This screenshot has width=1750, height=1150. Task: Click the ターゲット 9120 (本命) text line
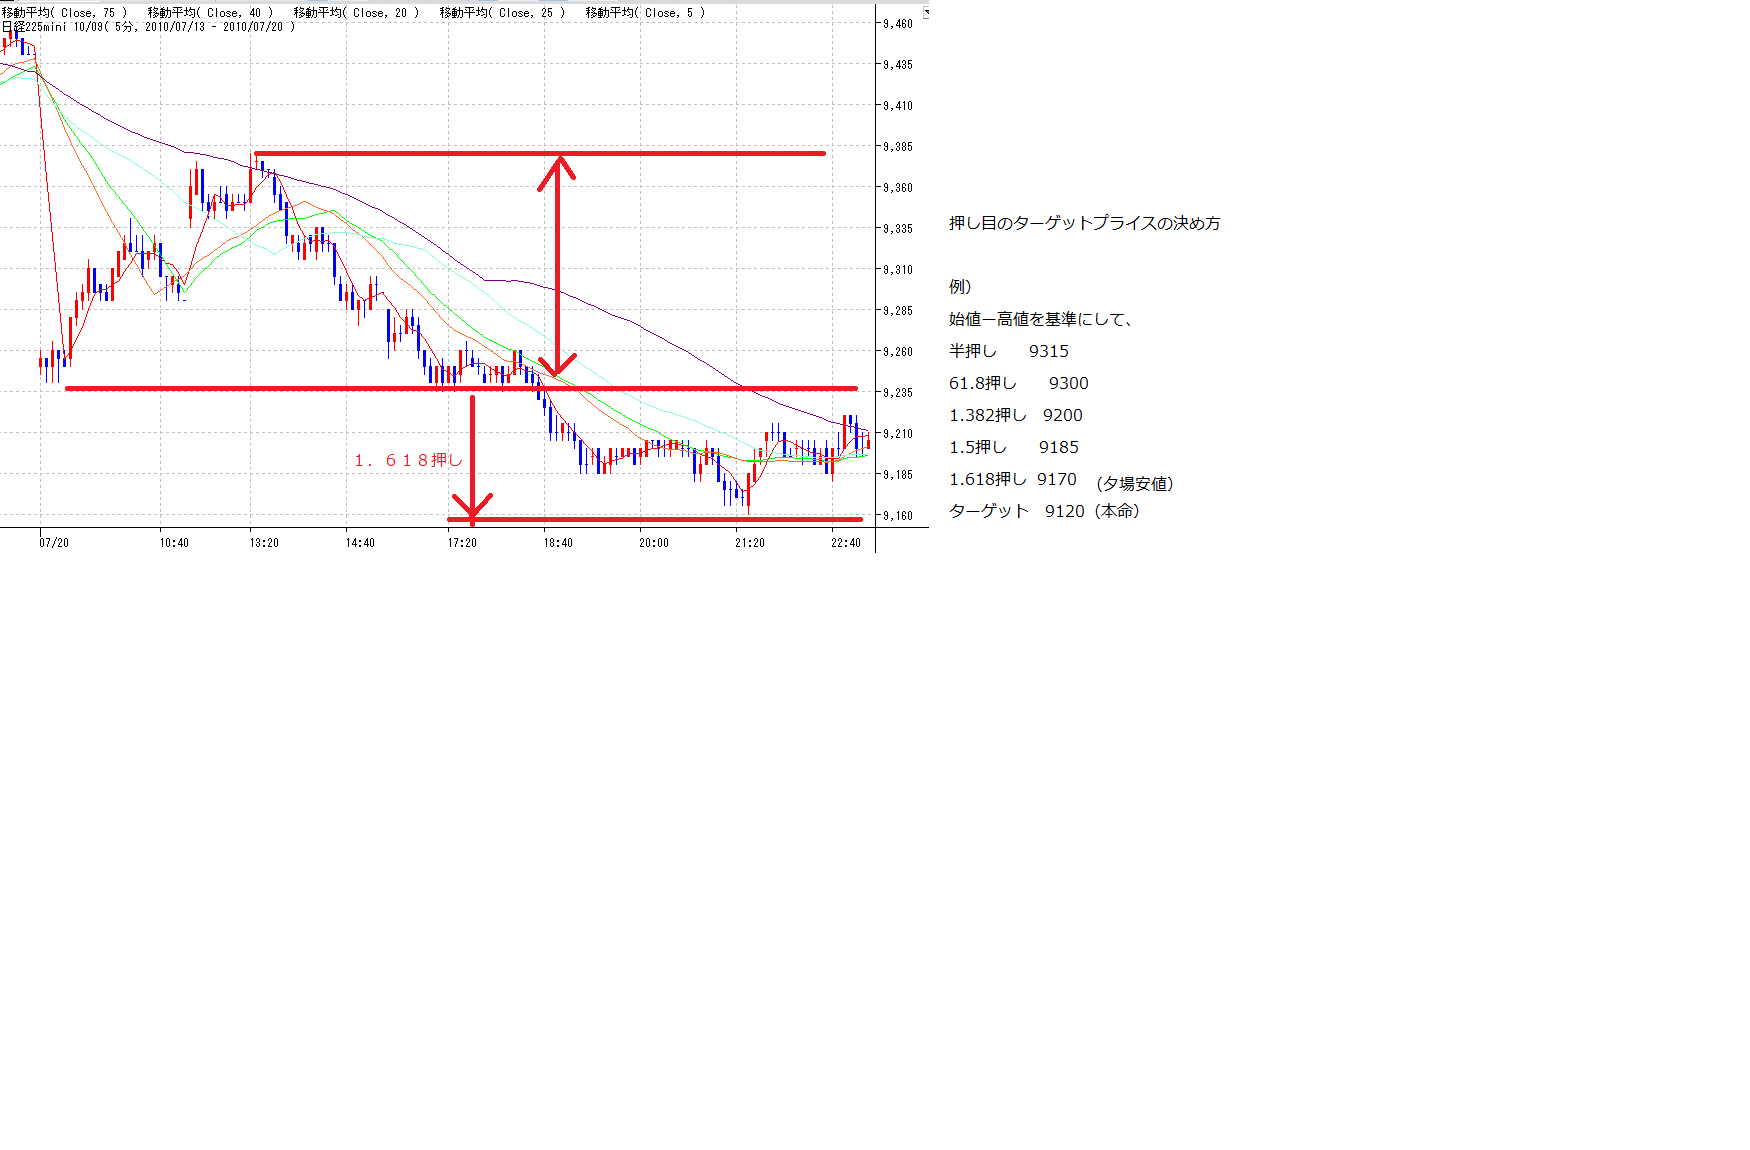(x=1043, y=511)
